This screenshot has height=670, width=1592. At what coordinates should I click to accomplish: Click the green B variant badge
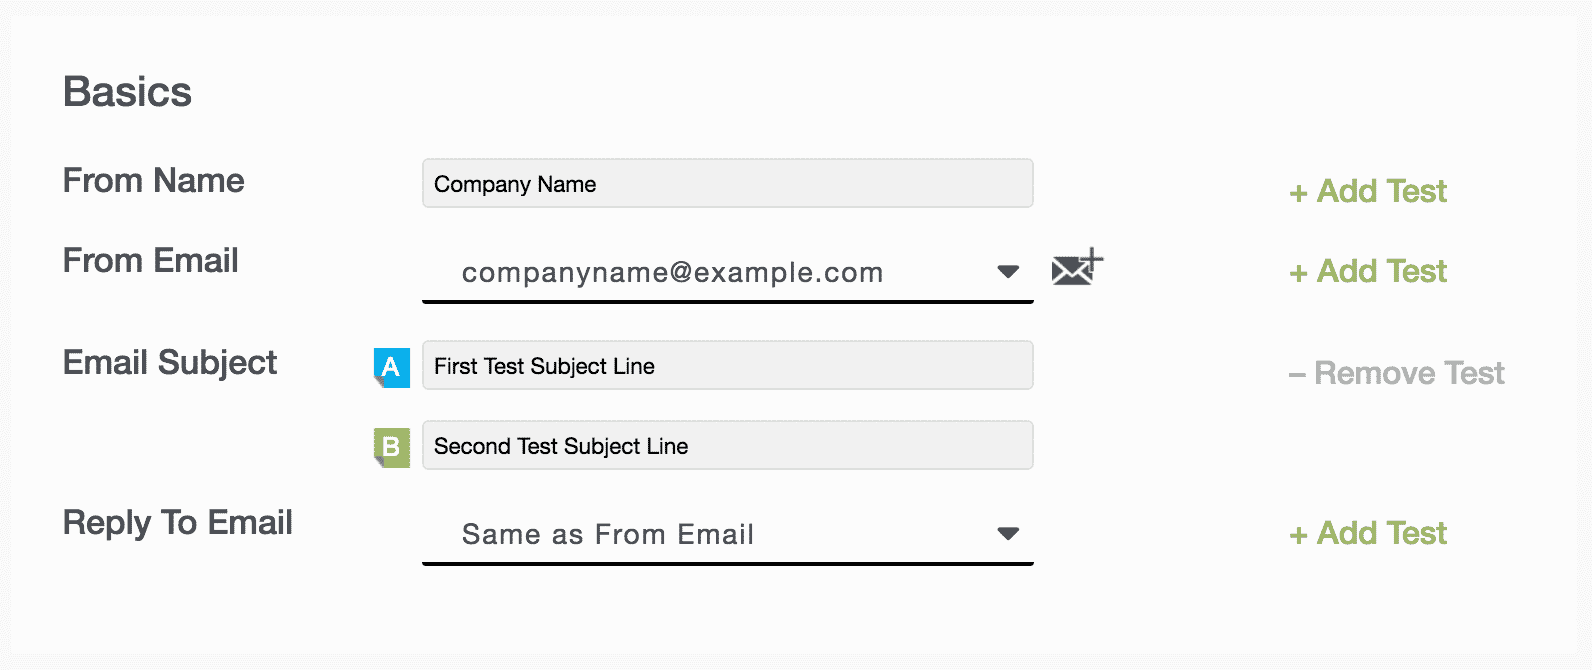pyautogui.click(x=391, y=447)
